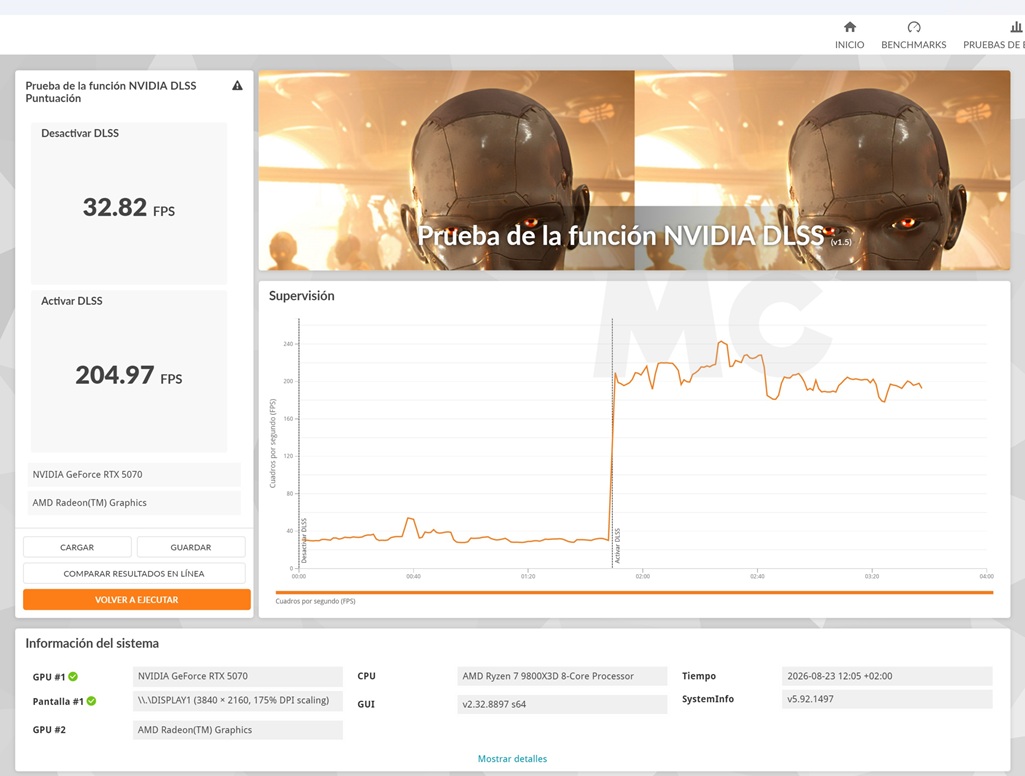Click the SystemInfo version v5.92.1497
1025x776 pixels.
[x=887, y=700]
